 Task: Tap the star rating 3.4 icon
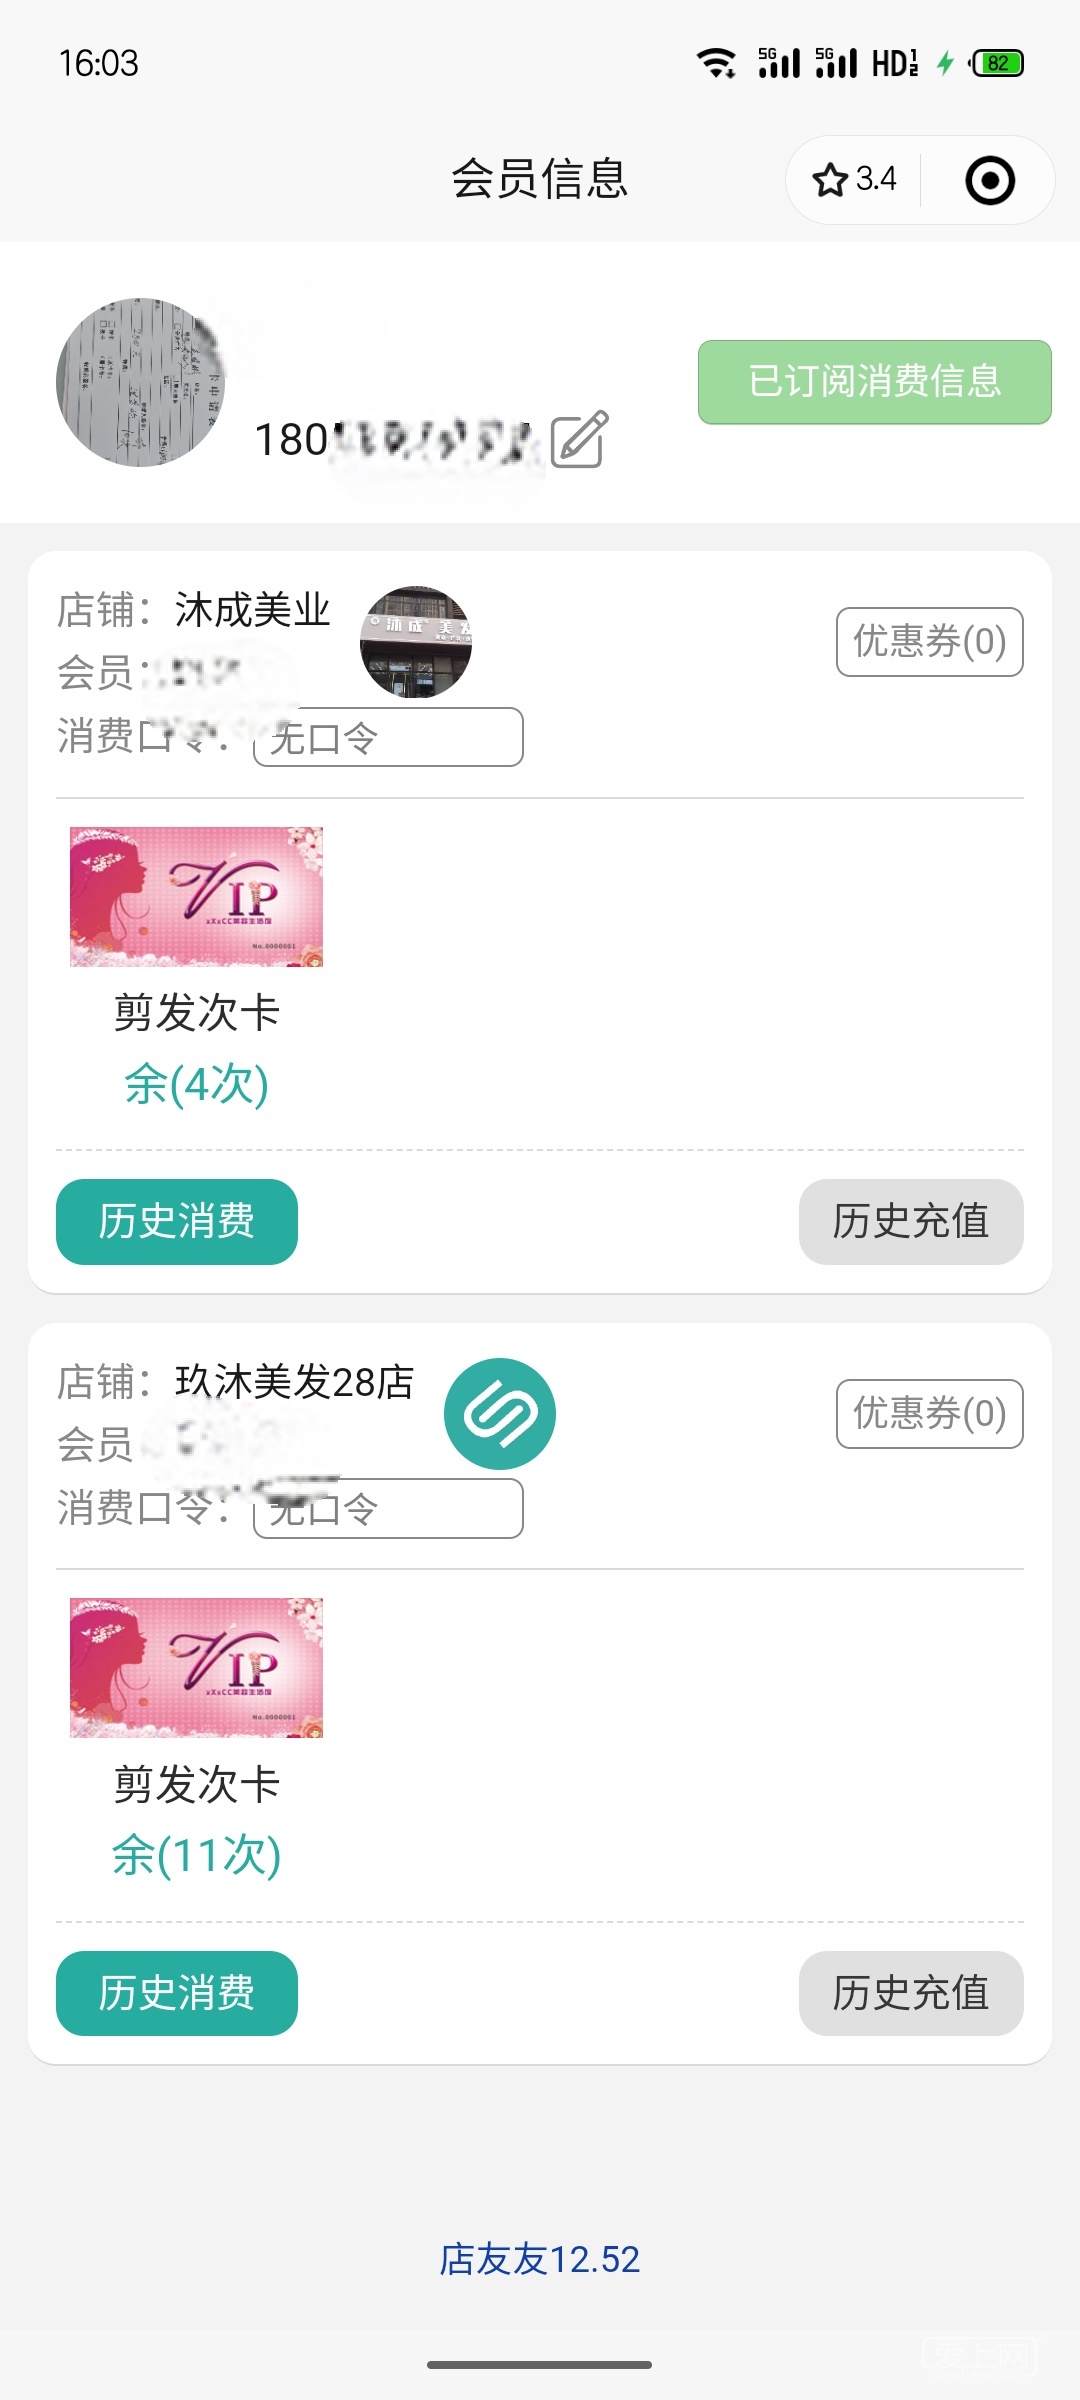click(x=854, y=180)
